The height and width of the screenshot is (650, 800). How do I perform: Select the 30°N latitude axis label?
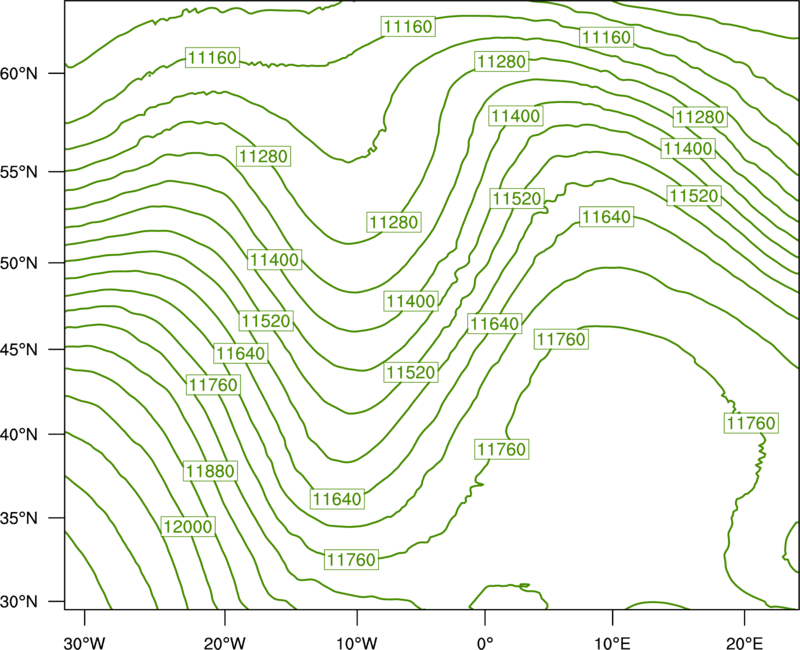[19, 602]
